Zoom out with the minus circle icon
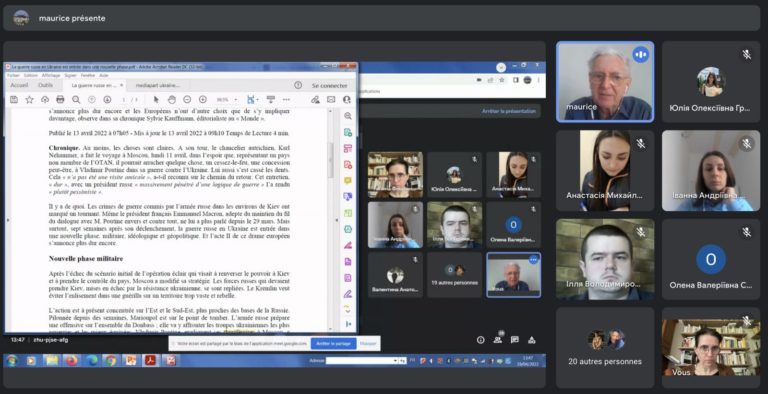This screenshot has height=394, width=768. pos(187,99)
